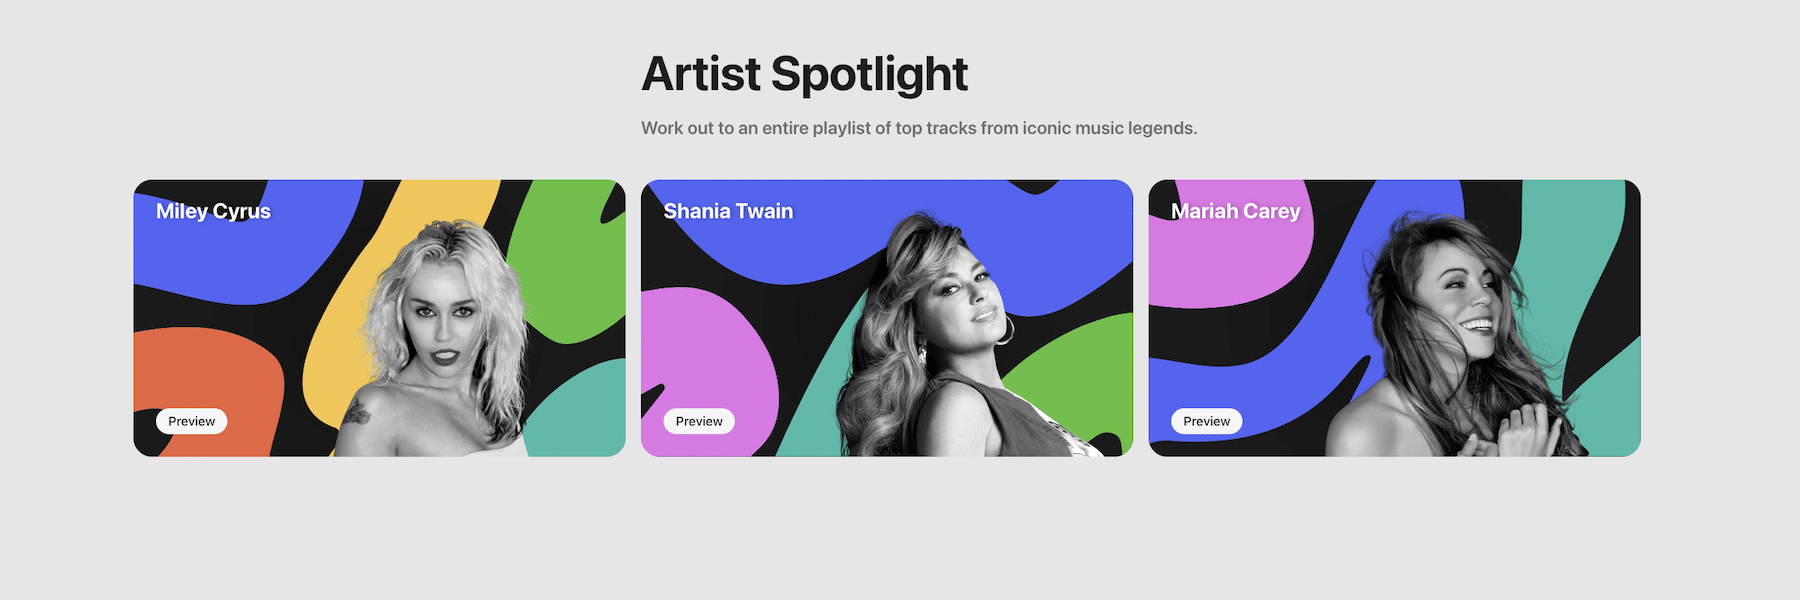This screenshot has height=600, width=1800.
Task: Click the Artist Spotlight heading
Action: click(804, 74)
